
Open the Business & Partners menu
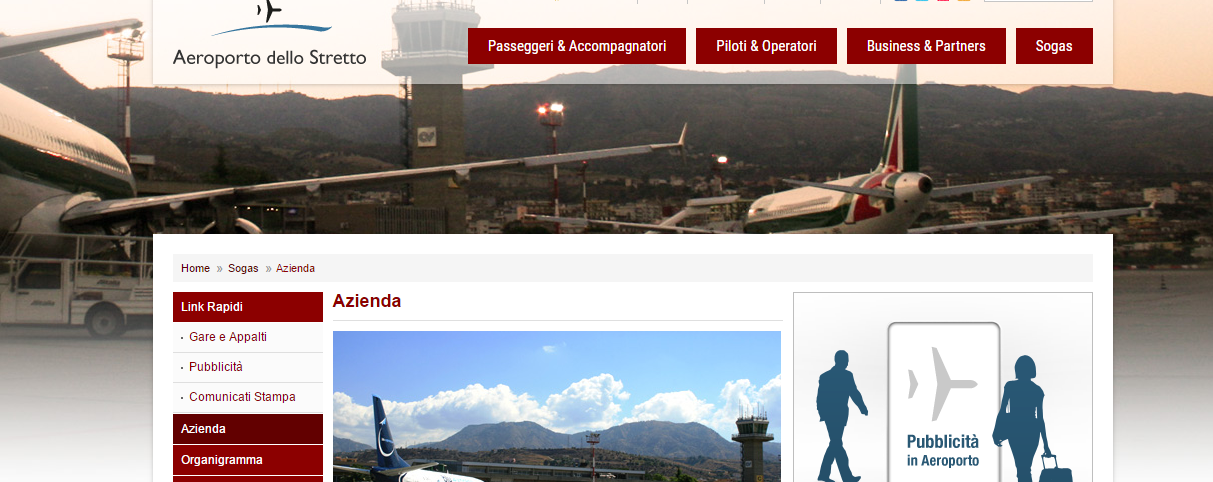pyautogui.click(x=926, y=46)
